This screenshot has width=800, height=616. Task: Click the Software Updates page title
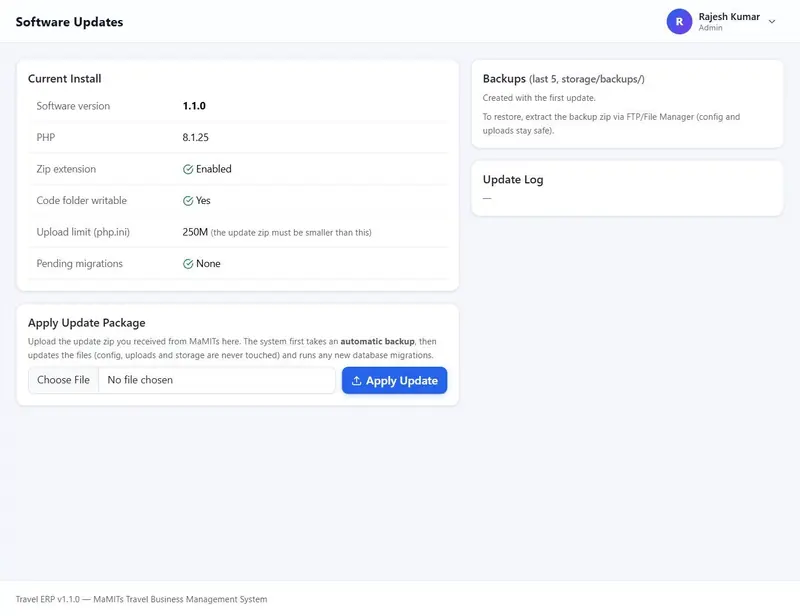click(x=69, y=22)
